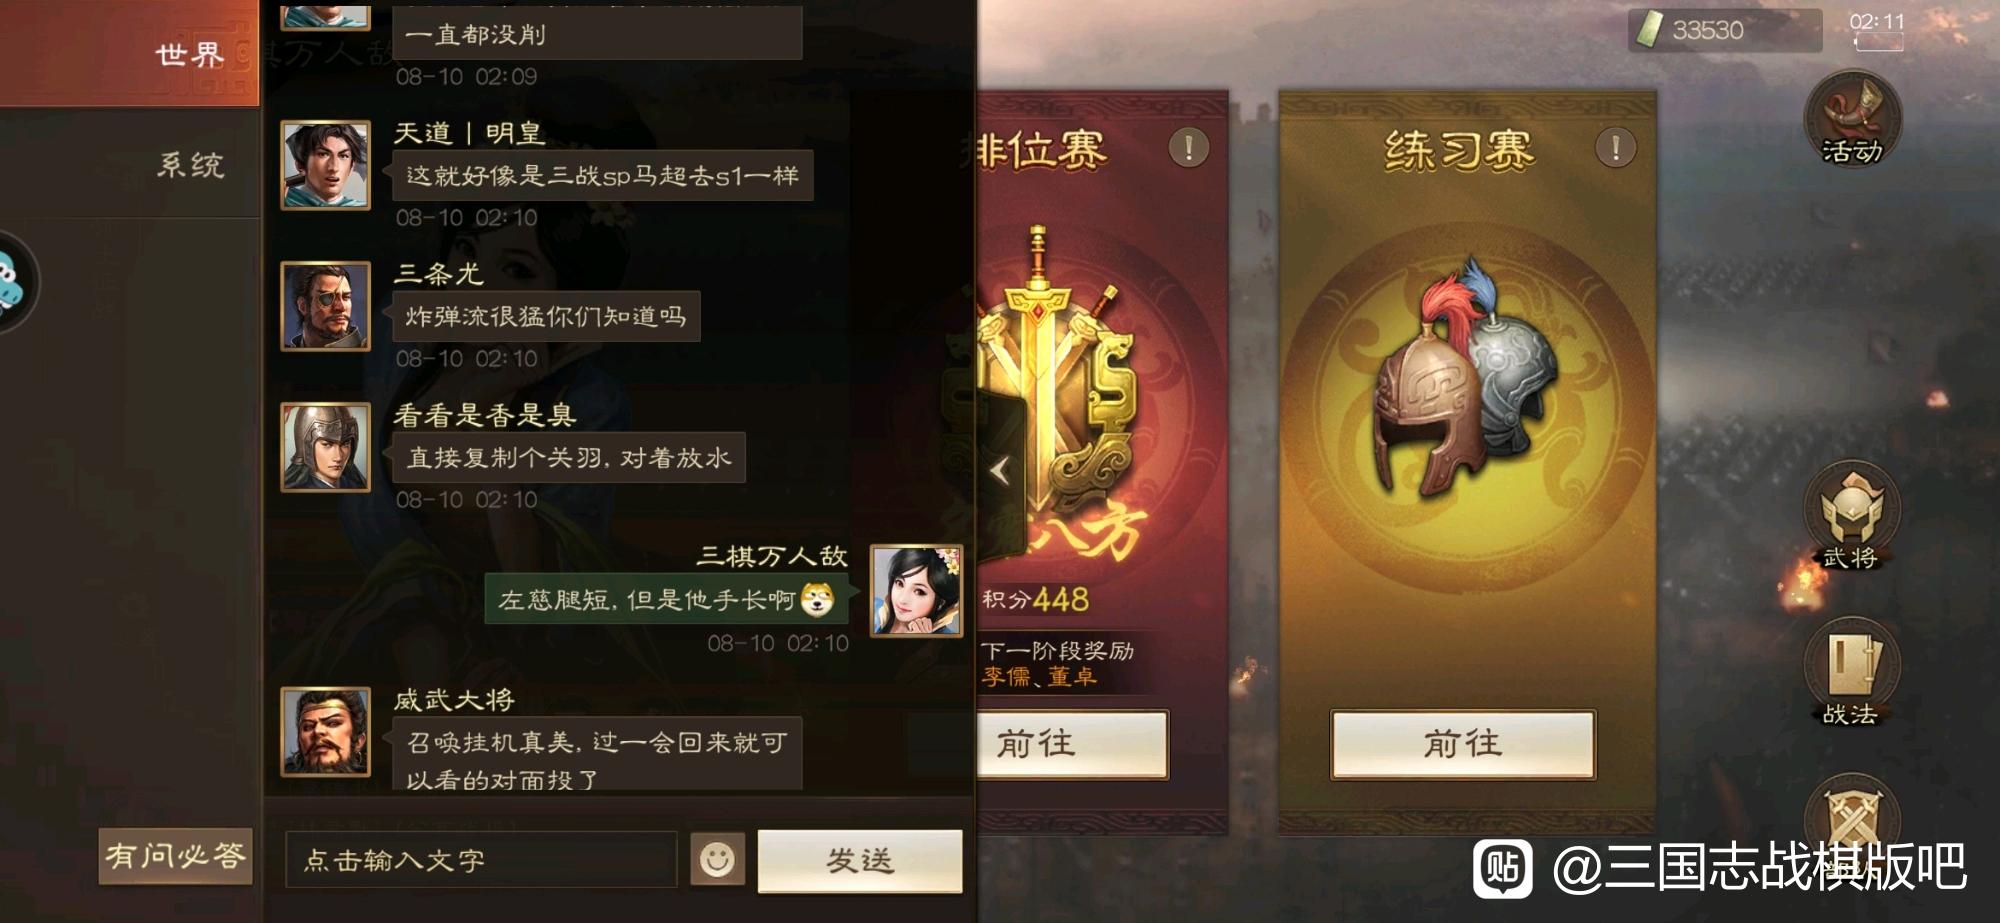Click 天道|明皇 player avatar
2000x923 pixels.
pyautogui.click(x=325, y=165)
